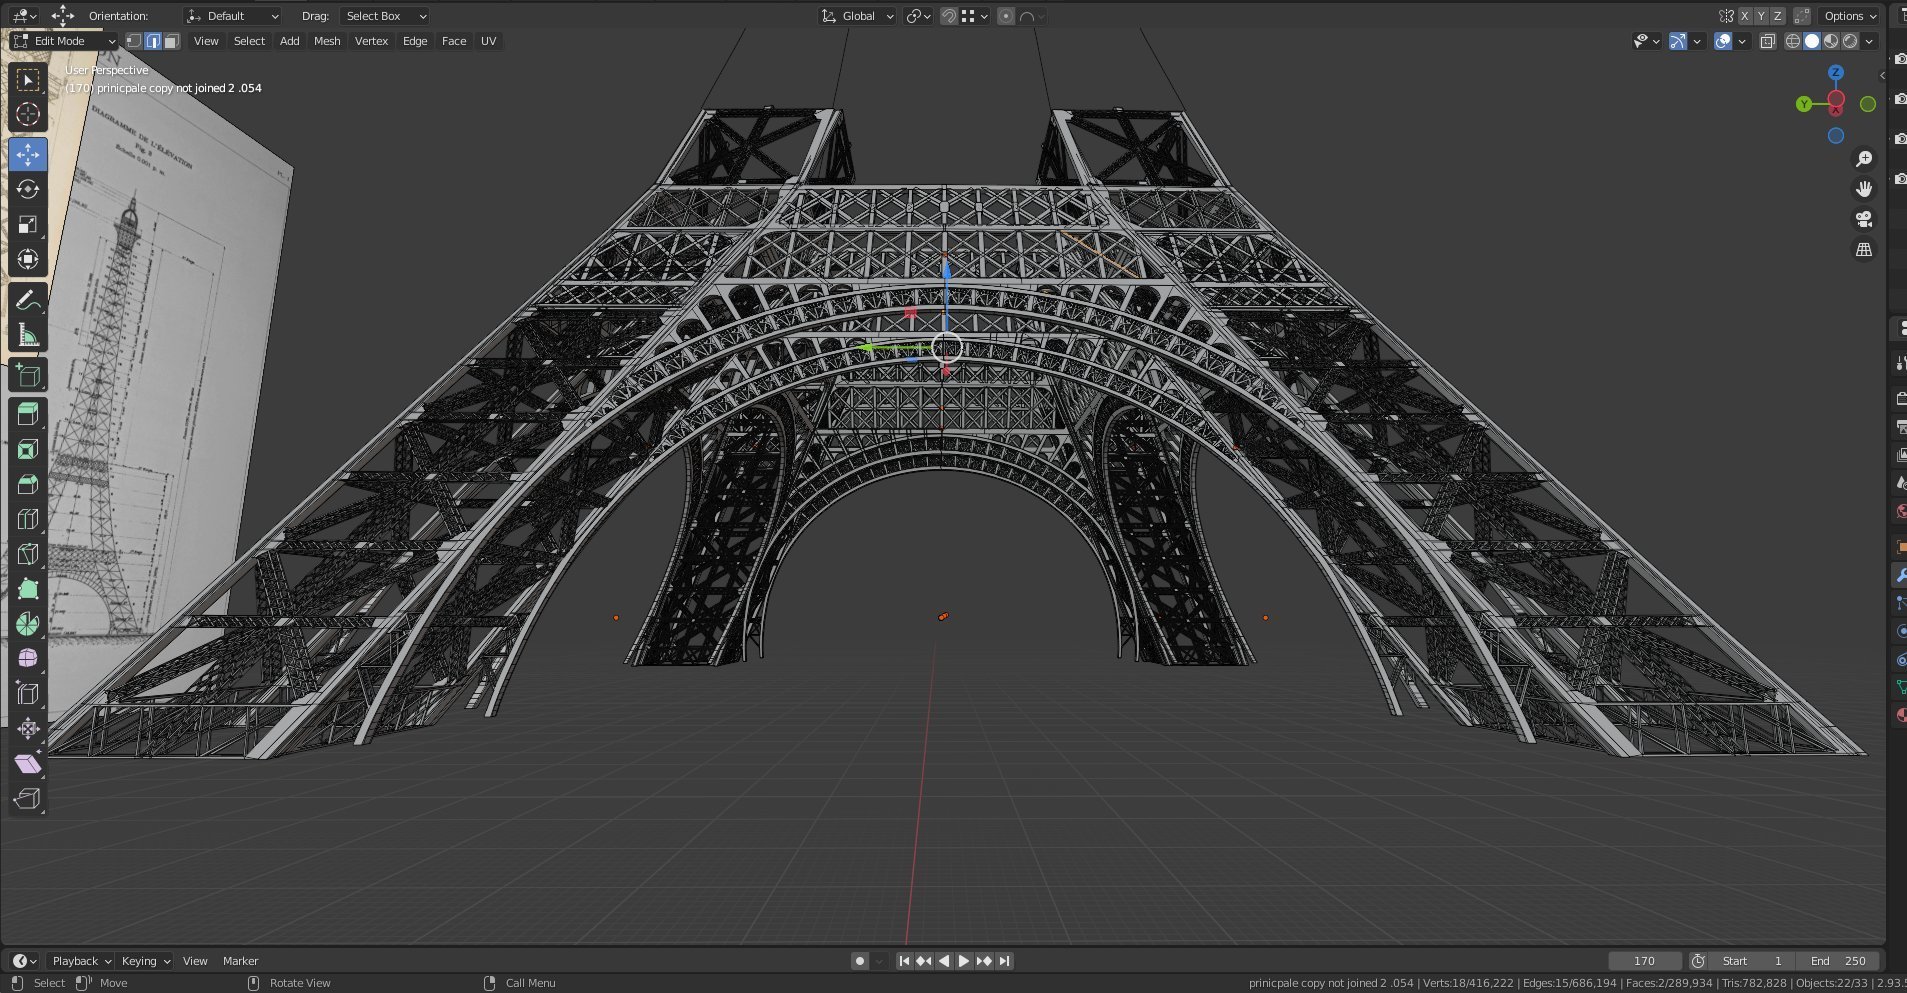Expand the Global transform orientation dropdown
The height and width of the screenshot is (993, 1907).
coord(858,16)
